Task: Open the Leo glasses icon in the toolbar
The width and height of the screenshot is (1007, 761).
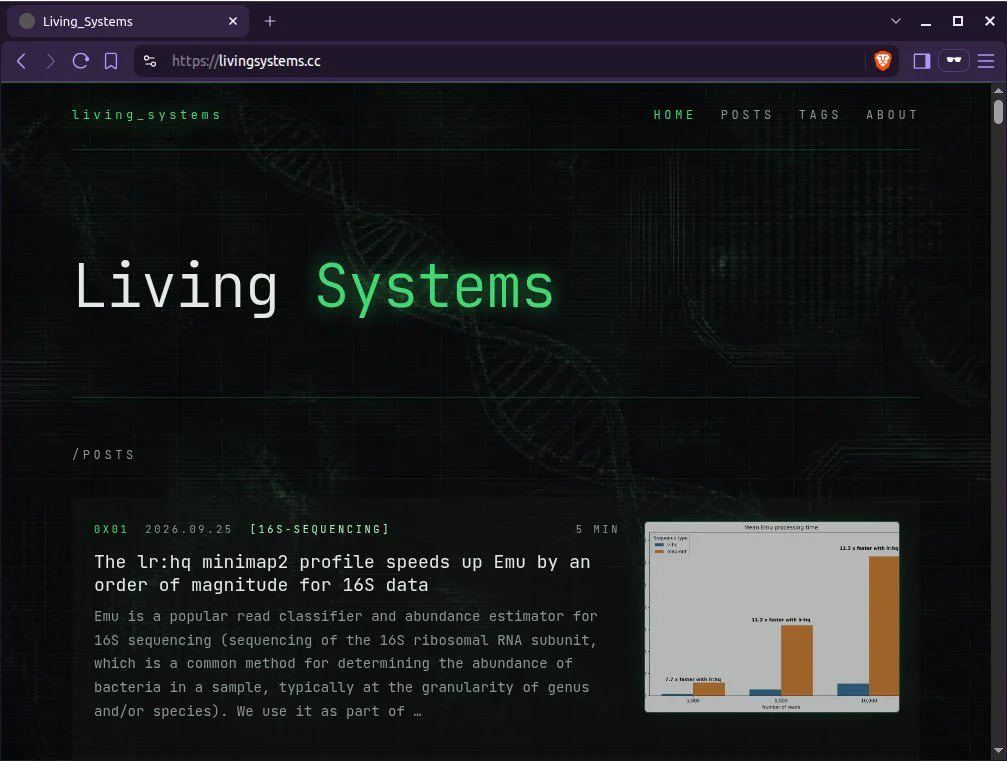Action: (x=954, y=61)
